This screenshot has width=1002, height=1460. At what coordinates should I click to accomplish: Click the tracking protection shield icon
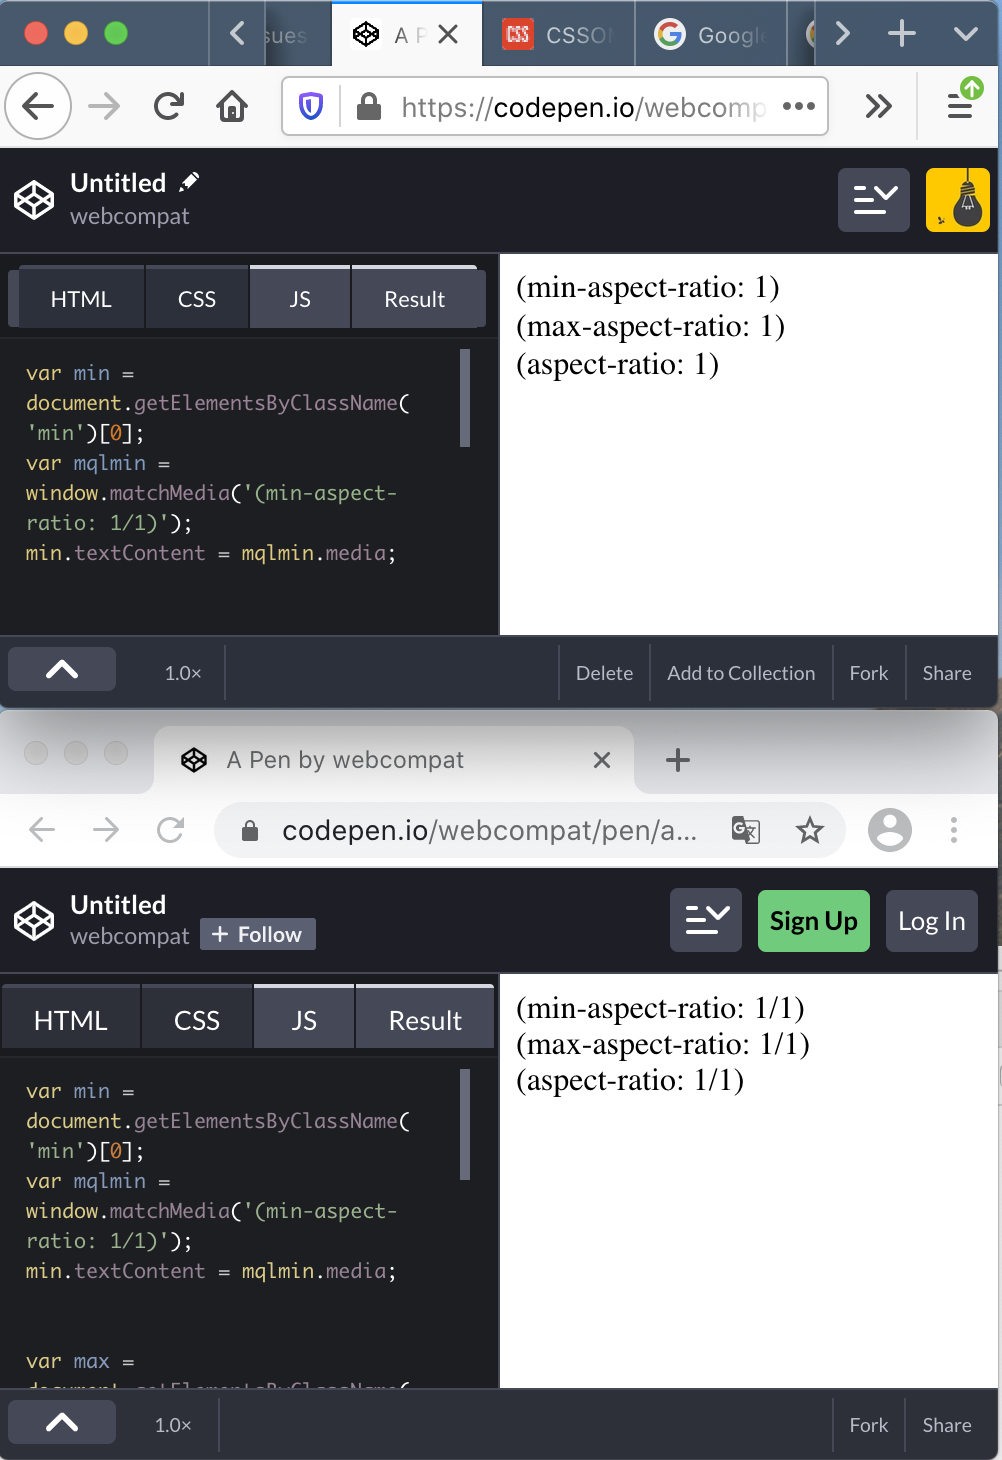(x=310, y=106)
